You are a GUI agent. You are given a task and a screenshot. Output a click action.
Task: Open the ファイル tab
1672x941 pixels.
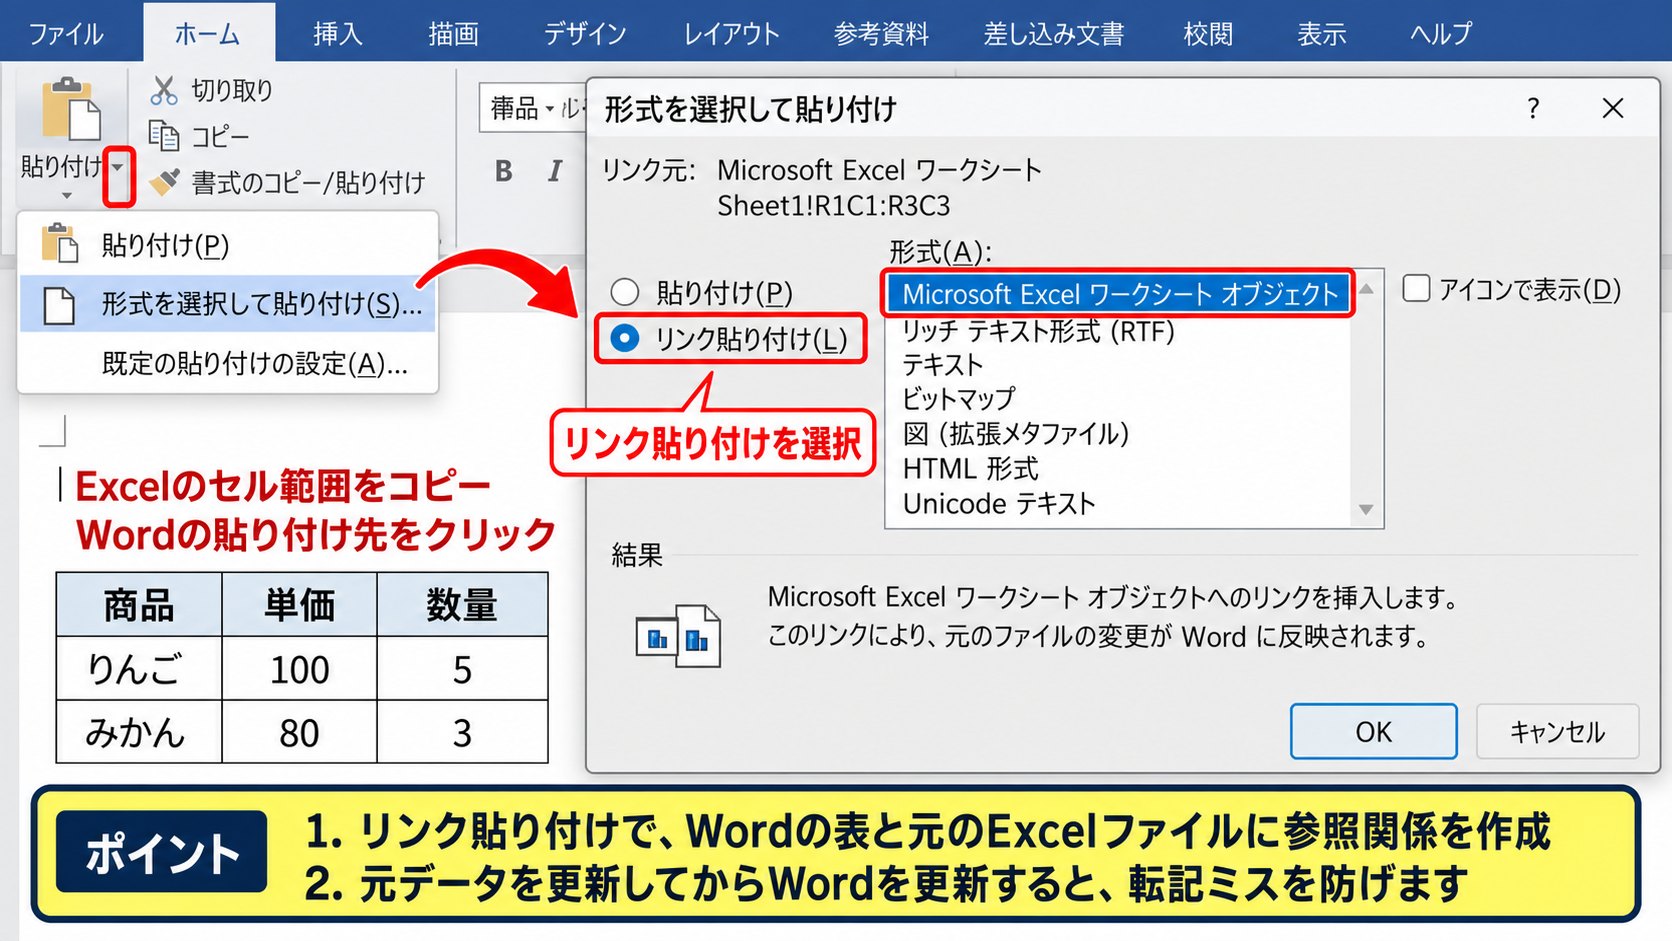[x=66, y=33]
